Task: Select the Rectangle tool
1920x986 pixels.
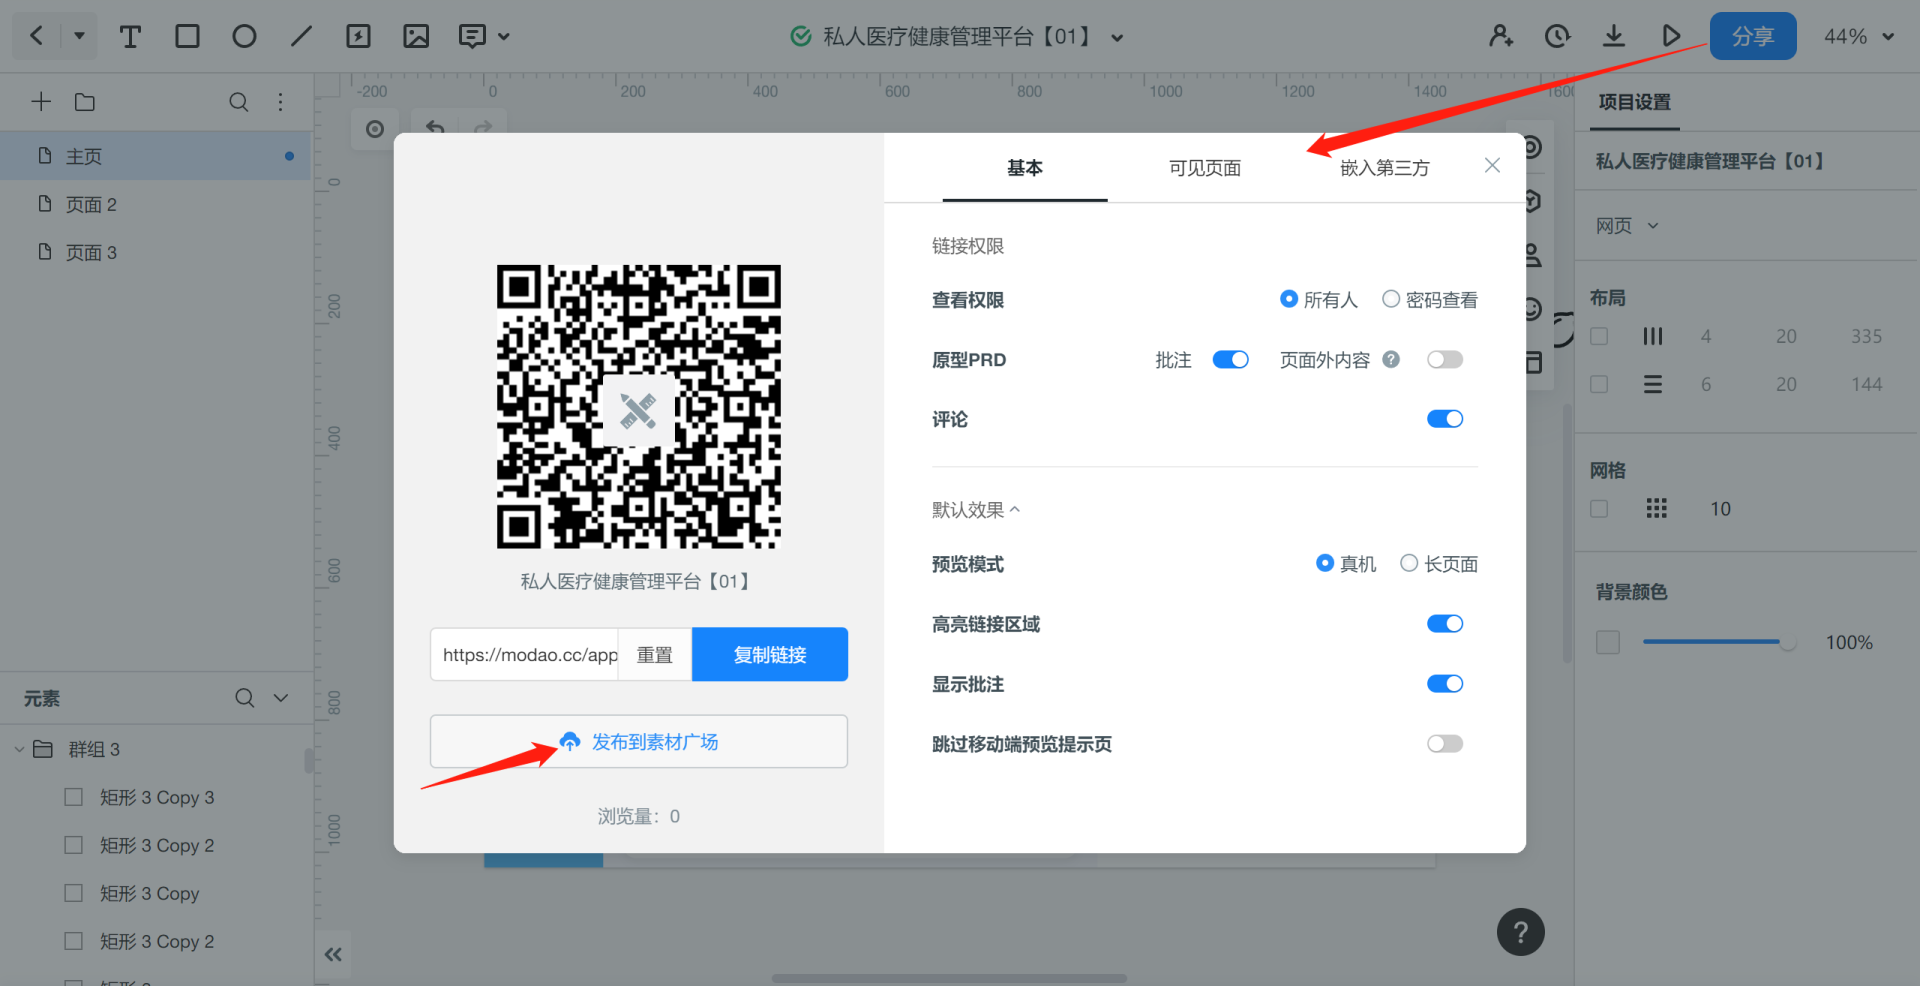Action: [x=187, y=37]
